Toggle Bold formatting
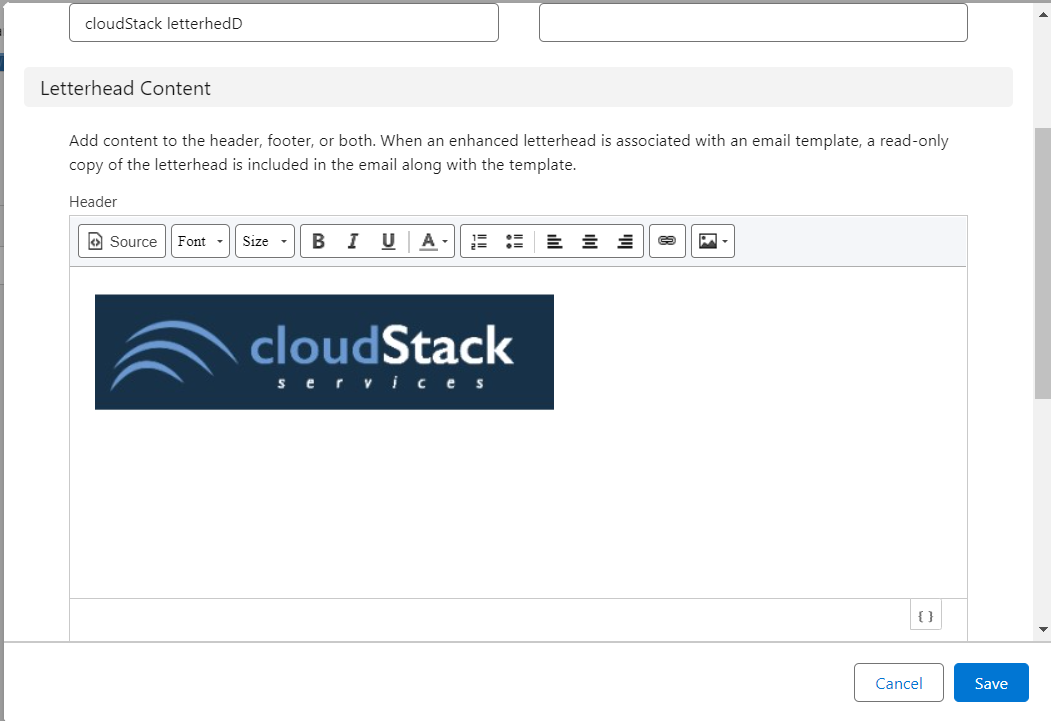The height and width of the screenshot is (721, 1051). point(318,241)
